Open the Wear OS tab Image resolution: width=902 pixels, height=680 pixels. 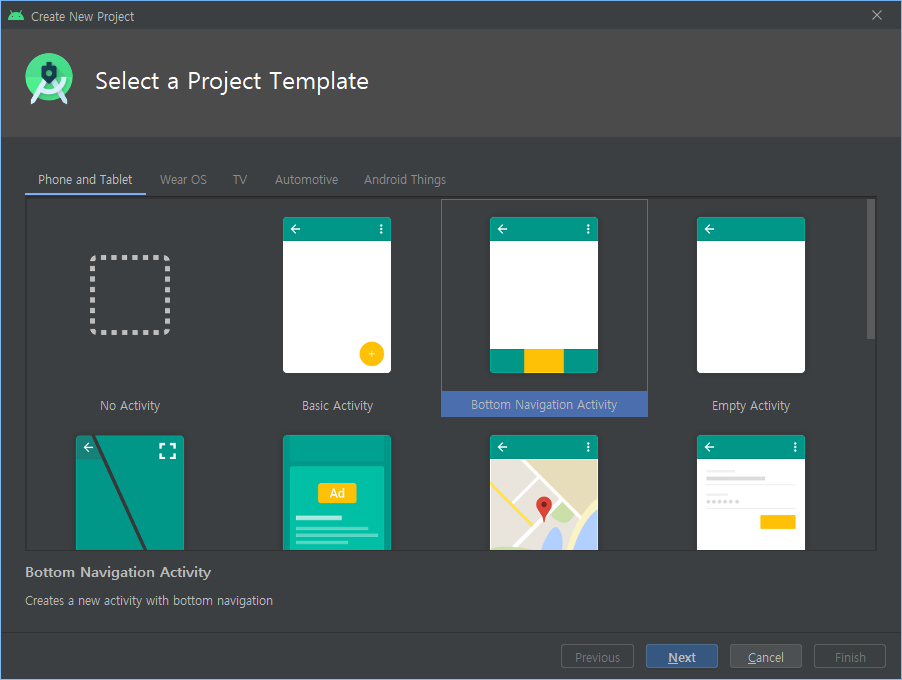pos(183,179)
